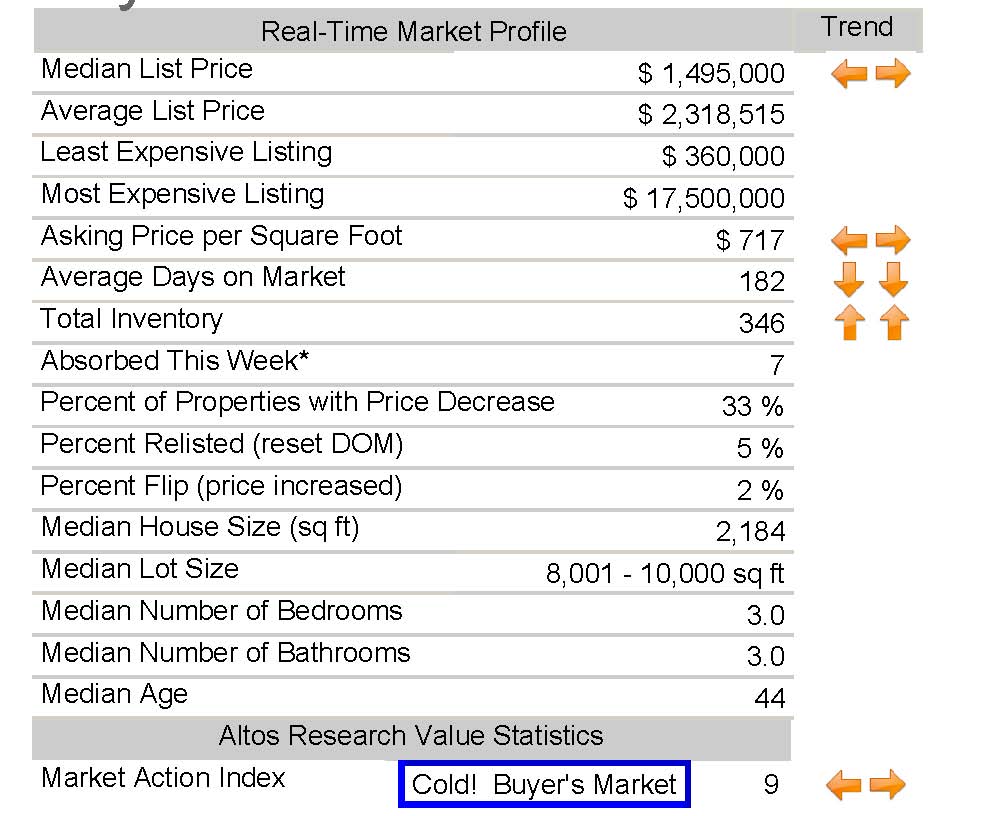The image size is (983, 816).
Task: Click right-pointing arrow for Market Action Index
Action: click(888, 785)
